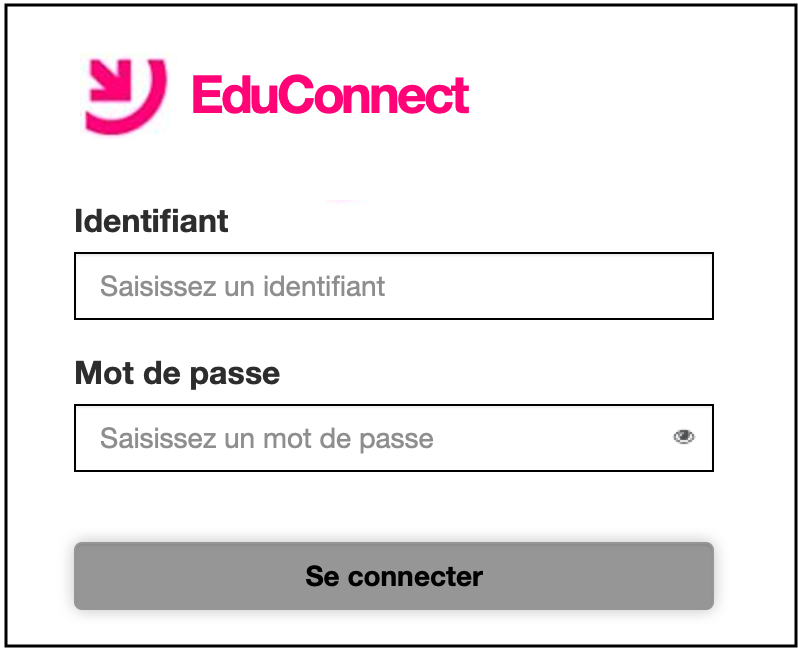Toggle password visibility in Mot de passe field
This screenshot has width=798, height=652.
click(683, 437)
